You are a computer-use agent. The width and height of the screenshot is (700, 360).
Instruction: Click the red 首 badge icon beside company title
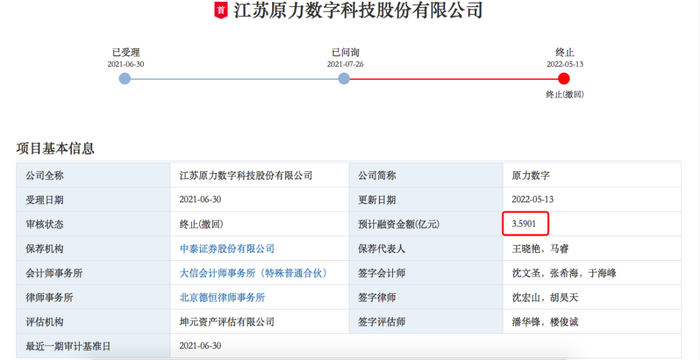pos(221,10)
